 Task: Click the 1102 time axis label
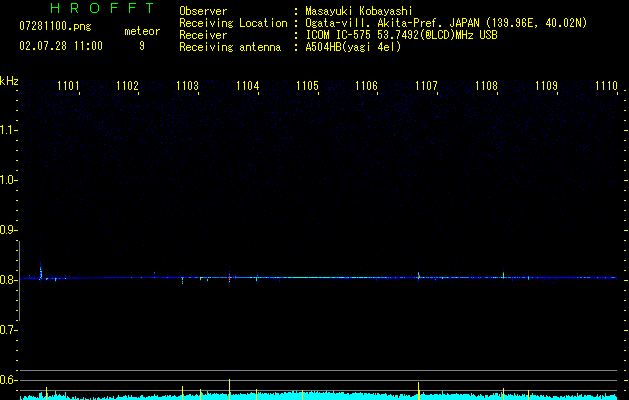[x=128, y=86]
